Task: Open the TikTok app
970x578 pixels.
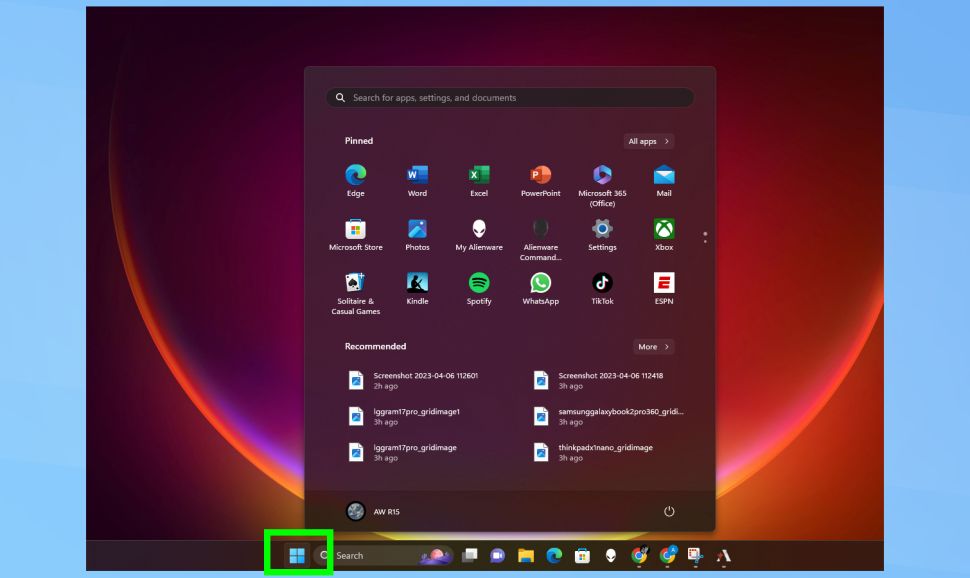Action: [x=602, y=289]
